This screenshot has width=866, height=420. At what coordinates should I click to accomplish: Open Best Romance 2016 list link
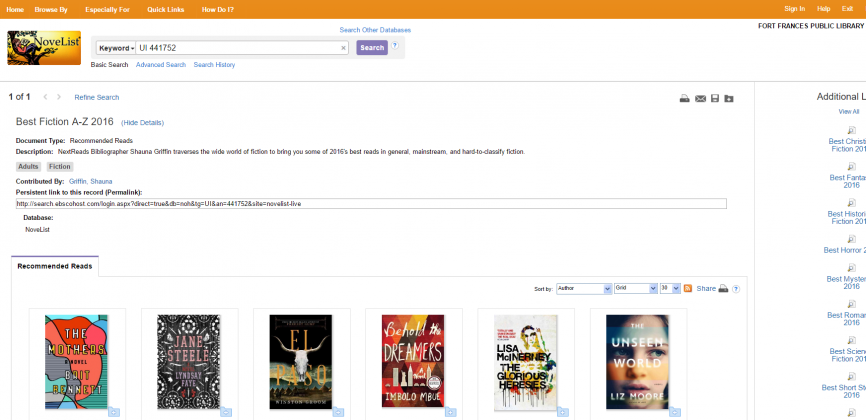click(x=847, y=319)
